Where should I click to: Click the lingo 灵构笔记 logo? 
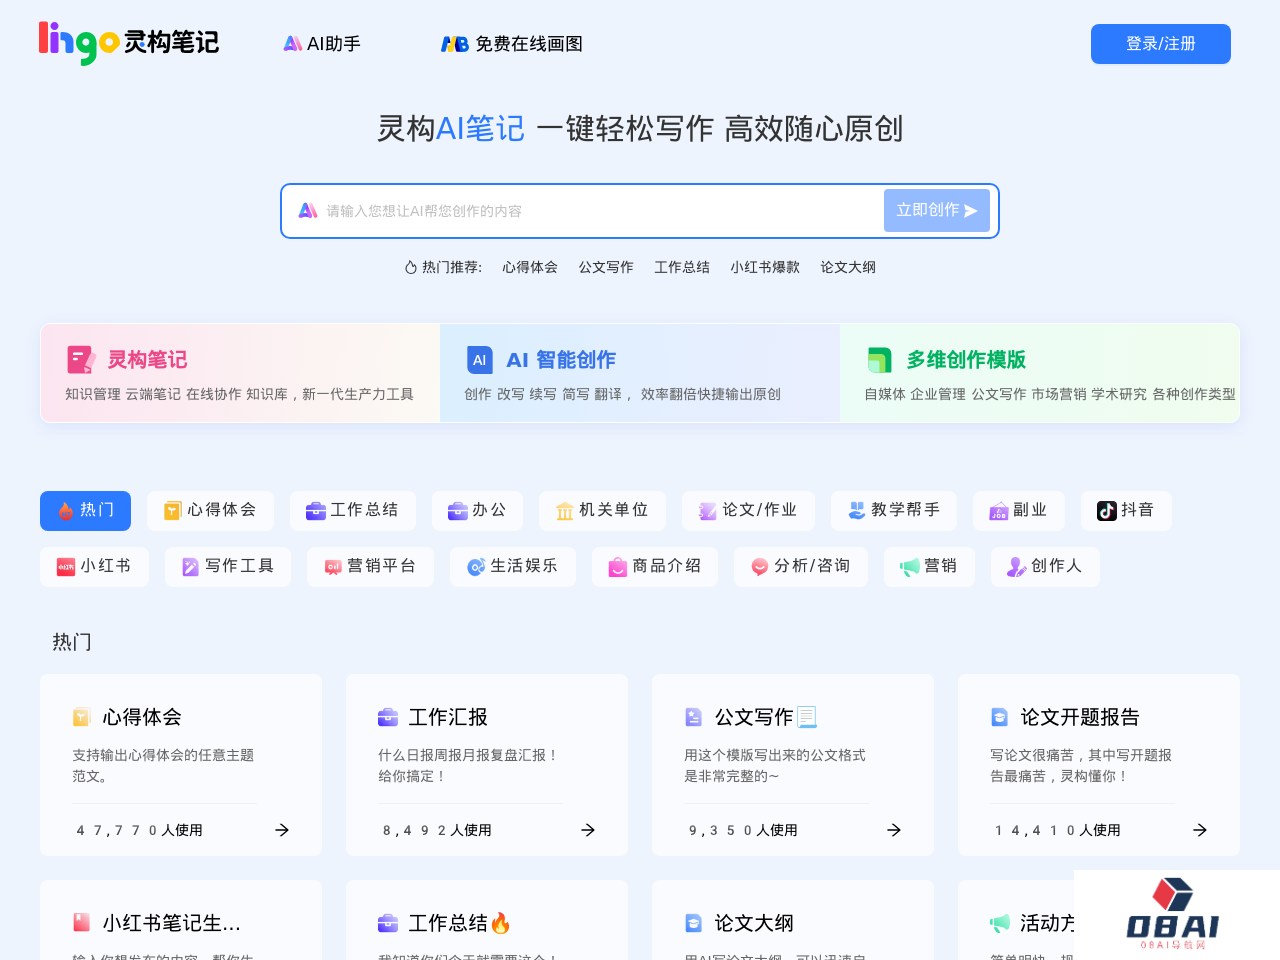(x=128, y=43)
